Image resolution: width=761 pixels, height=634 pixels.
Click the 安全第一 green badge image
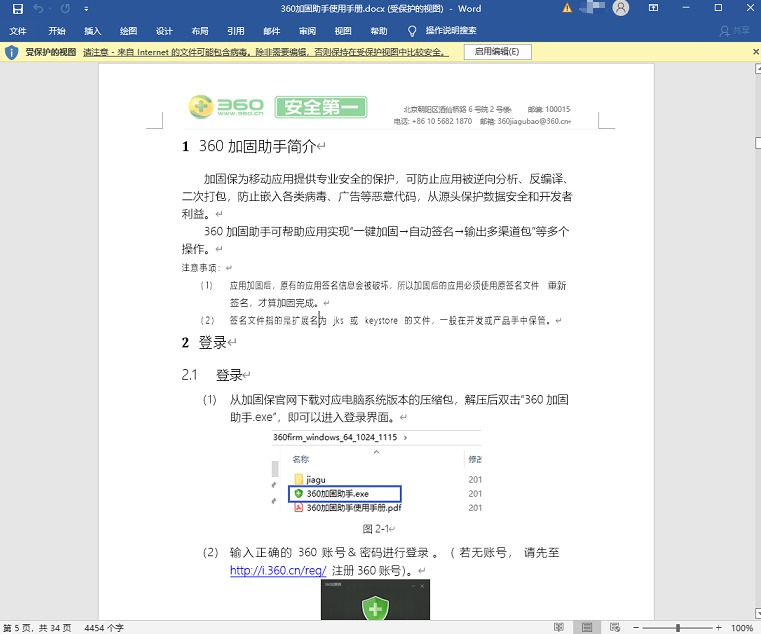coord(321,107)
